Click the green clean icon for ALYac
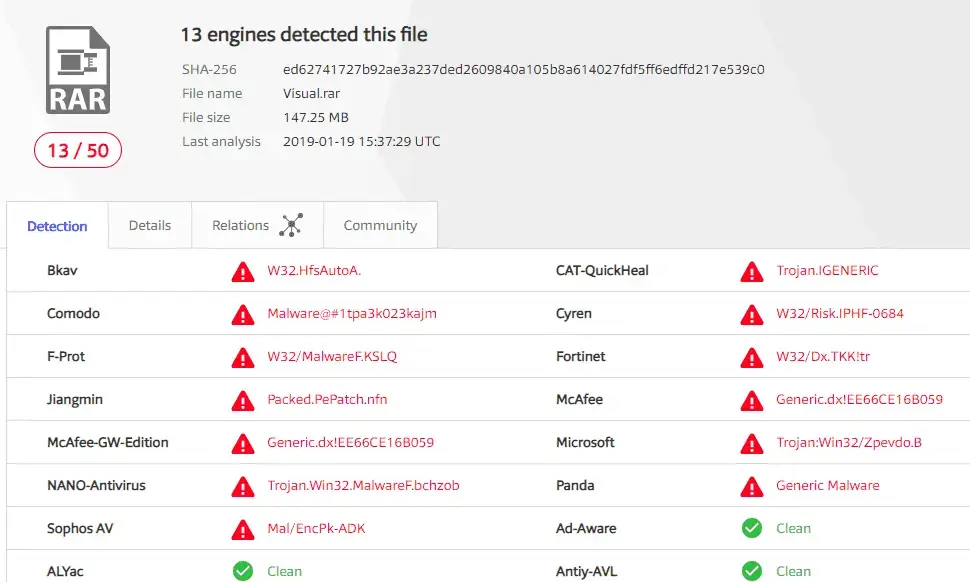This screenshot has width=970, height=582. pyautogui.click(x=242, y=571)
